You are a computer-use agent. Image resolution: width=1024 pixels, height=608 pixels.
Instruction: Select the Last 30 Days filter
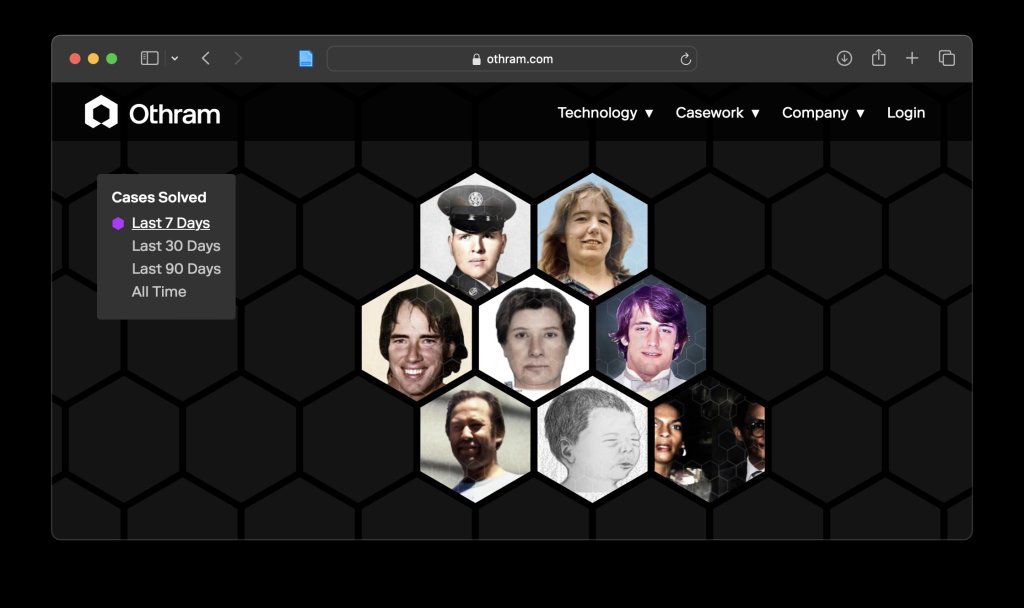pyautogui.click(x=176, y=246)
